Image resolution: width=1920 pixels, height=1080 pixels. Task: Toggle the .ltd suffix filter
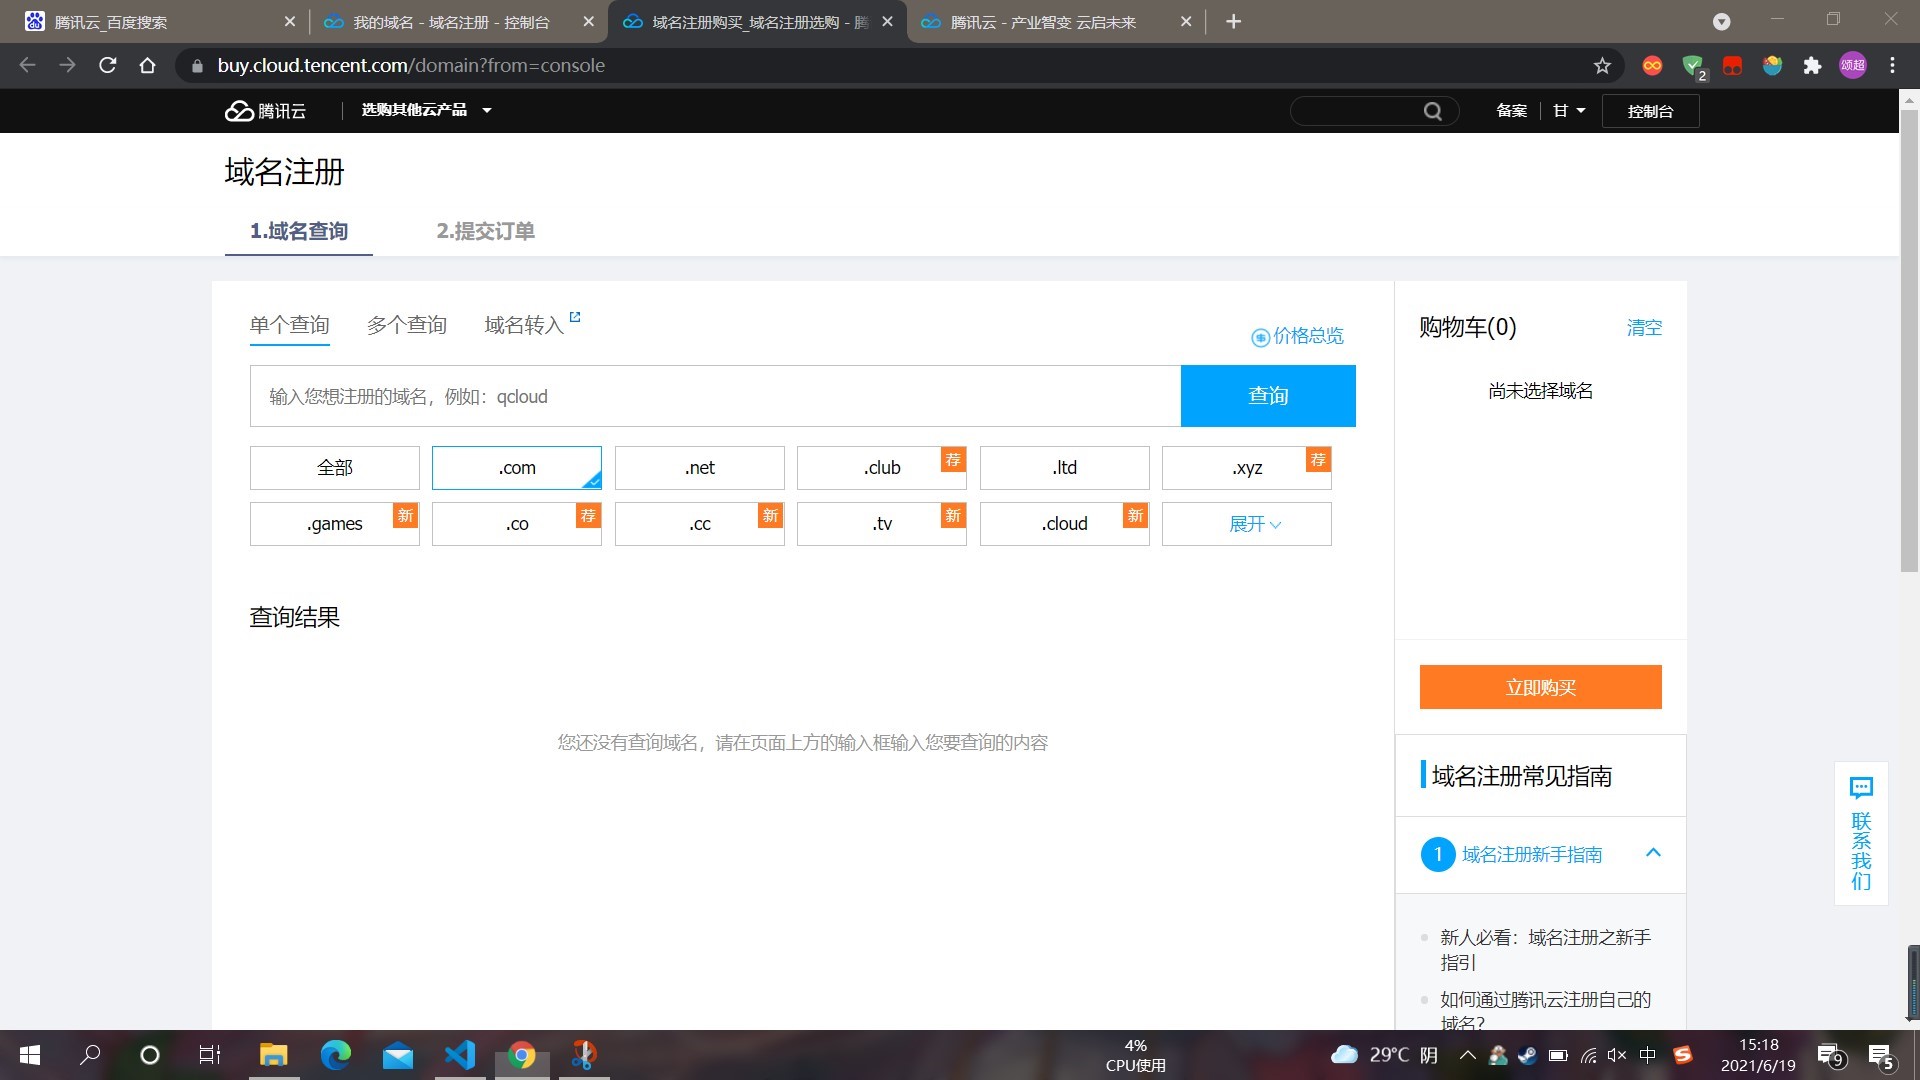pos(1065,468)
